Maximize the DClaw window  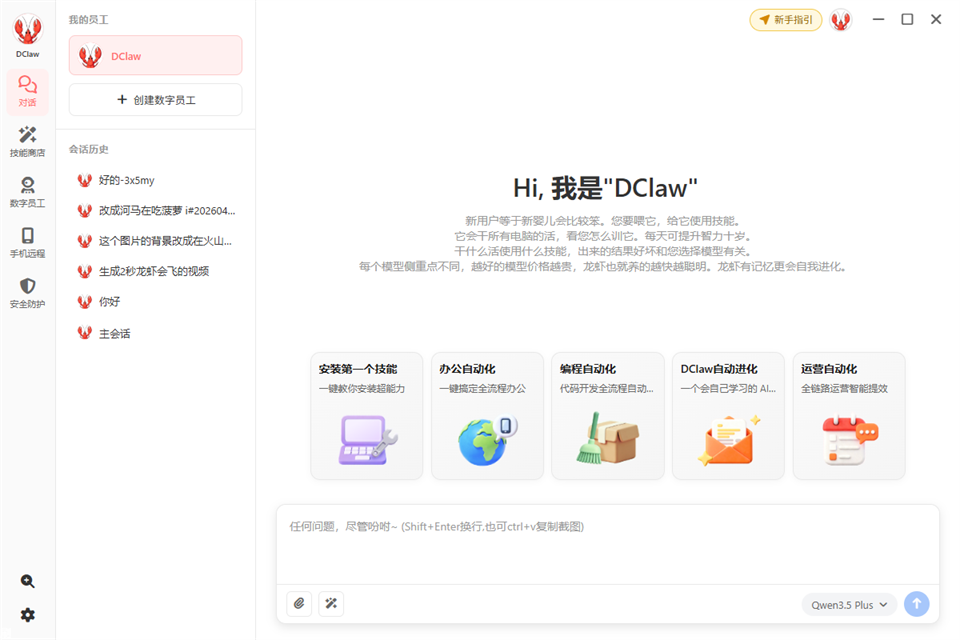tap(907, 20)
